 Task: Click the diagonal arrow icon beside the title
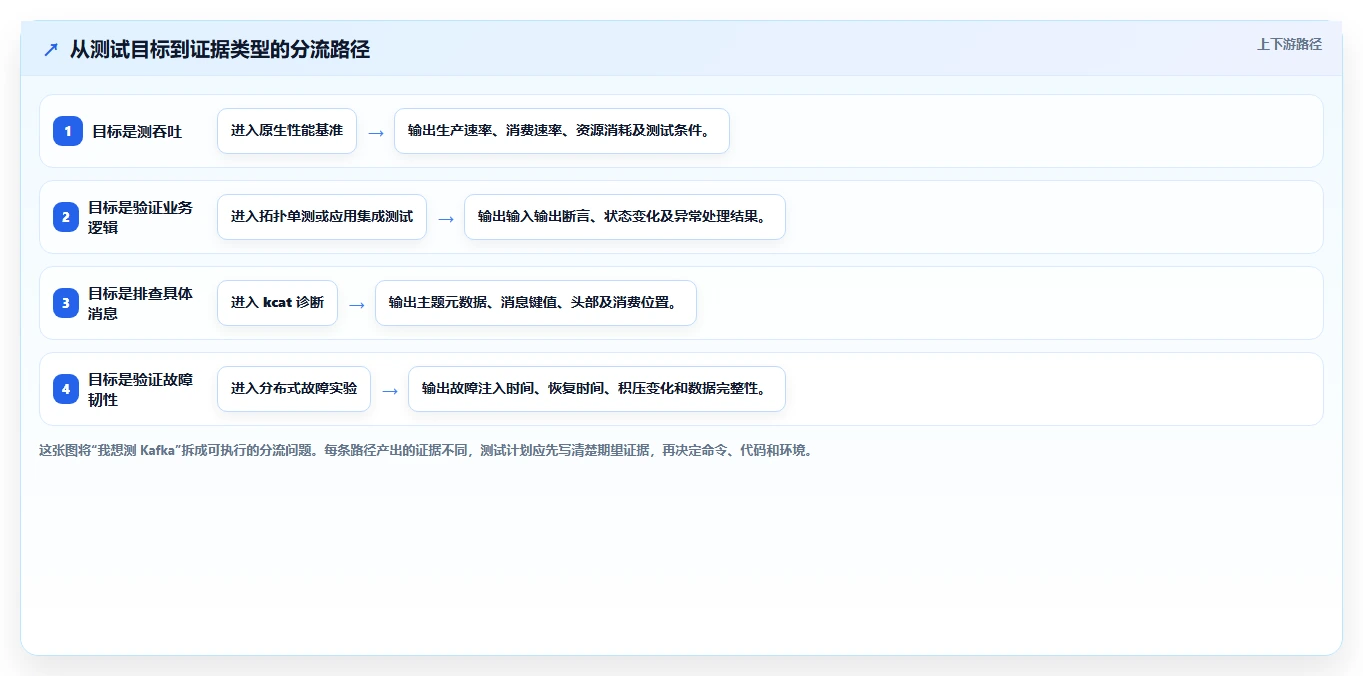point(50,50)
